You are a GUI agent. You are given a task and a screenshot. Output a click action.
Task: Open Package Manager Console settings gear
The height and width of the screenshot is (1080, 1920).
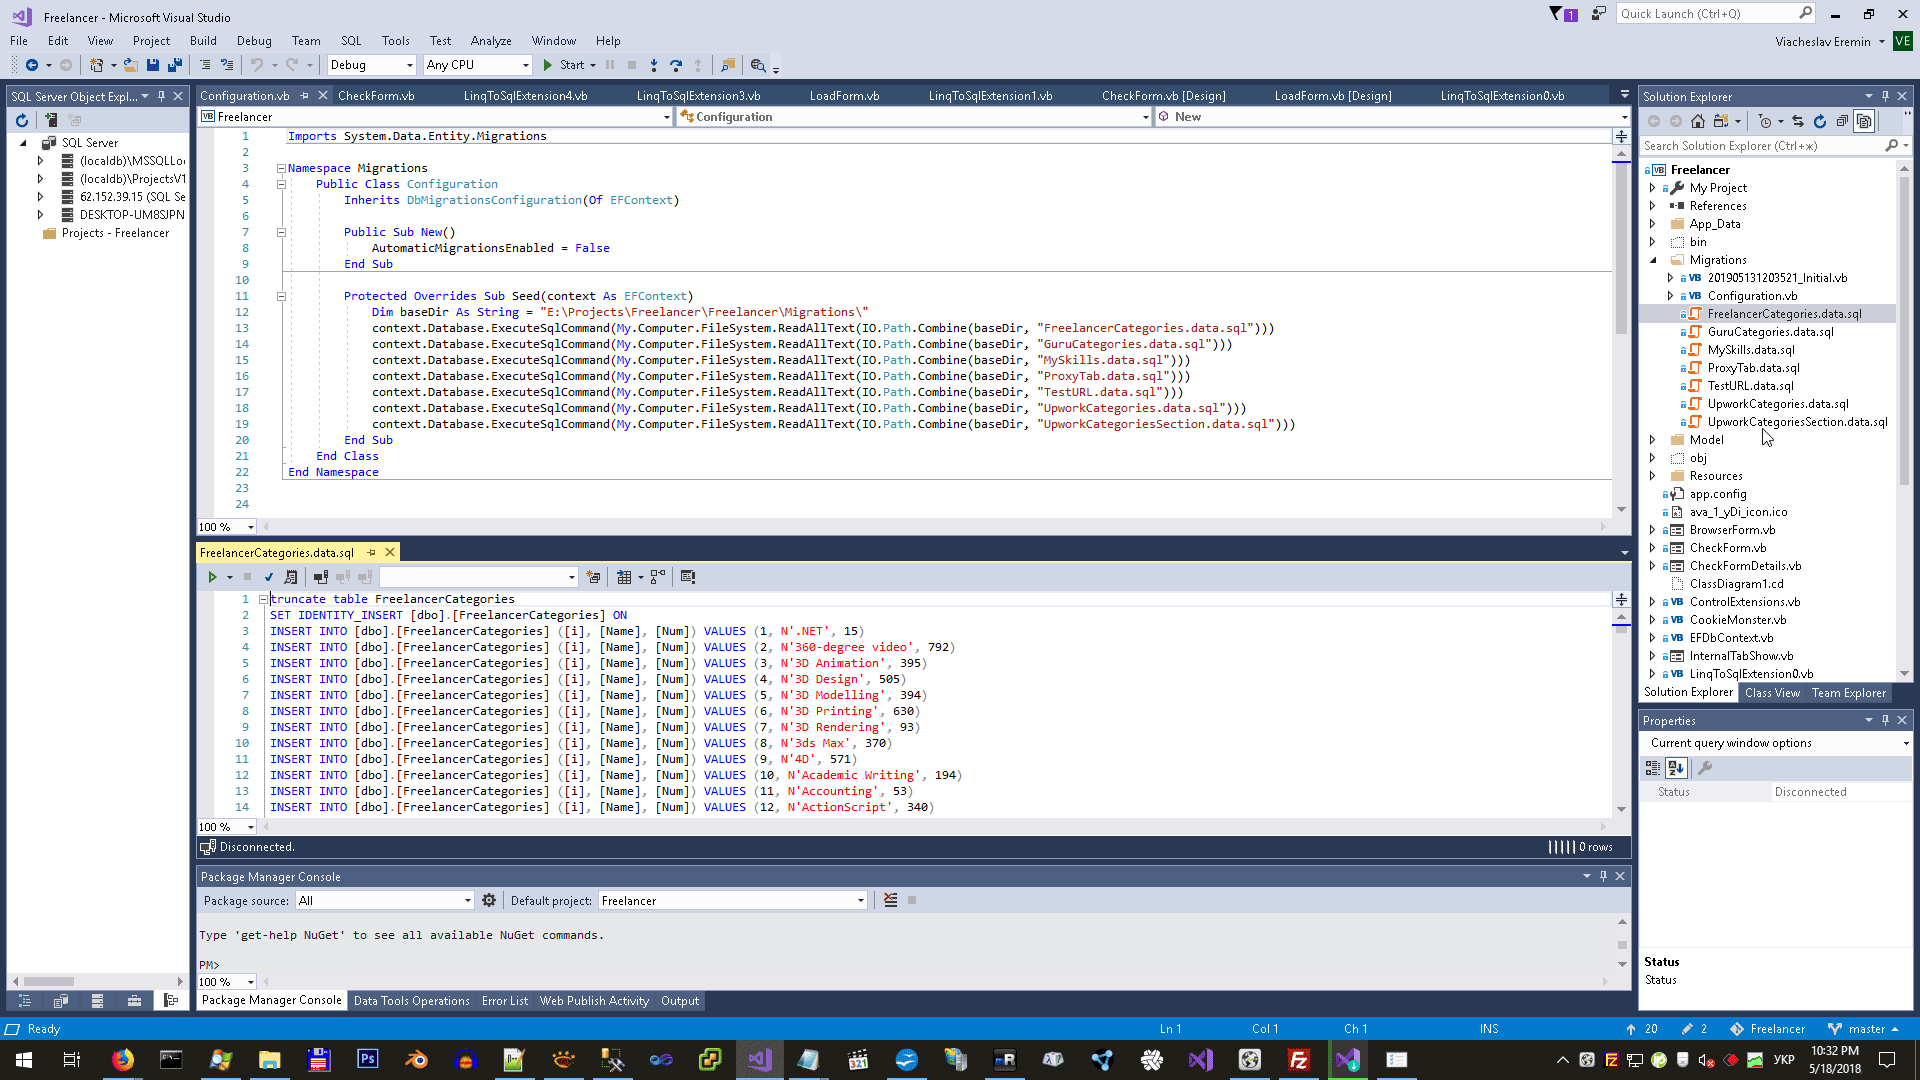[x=489, y=900]
